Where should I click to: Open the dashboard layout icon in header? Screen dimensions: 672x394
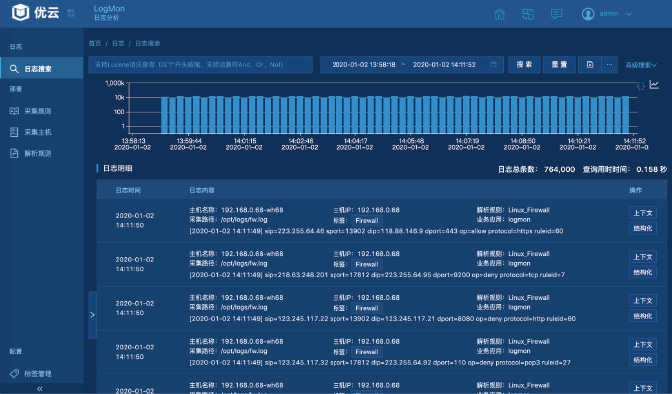tap(528, 14)
